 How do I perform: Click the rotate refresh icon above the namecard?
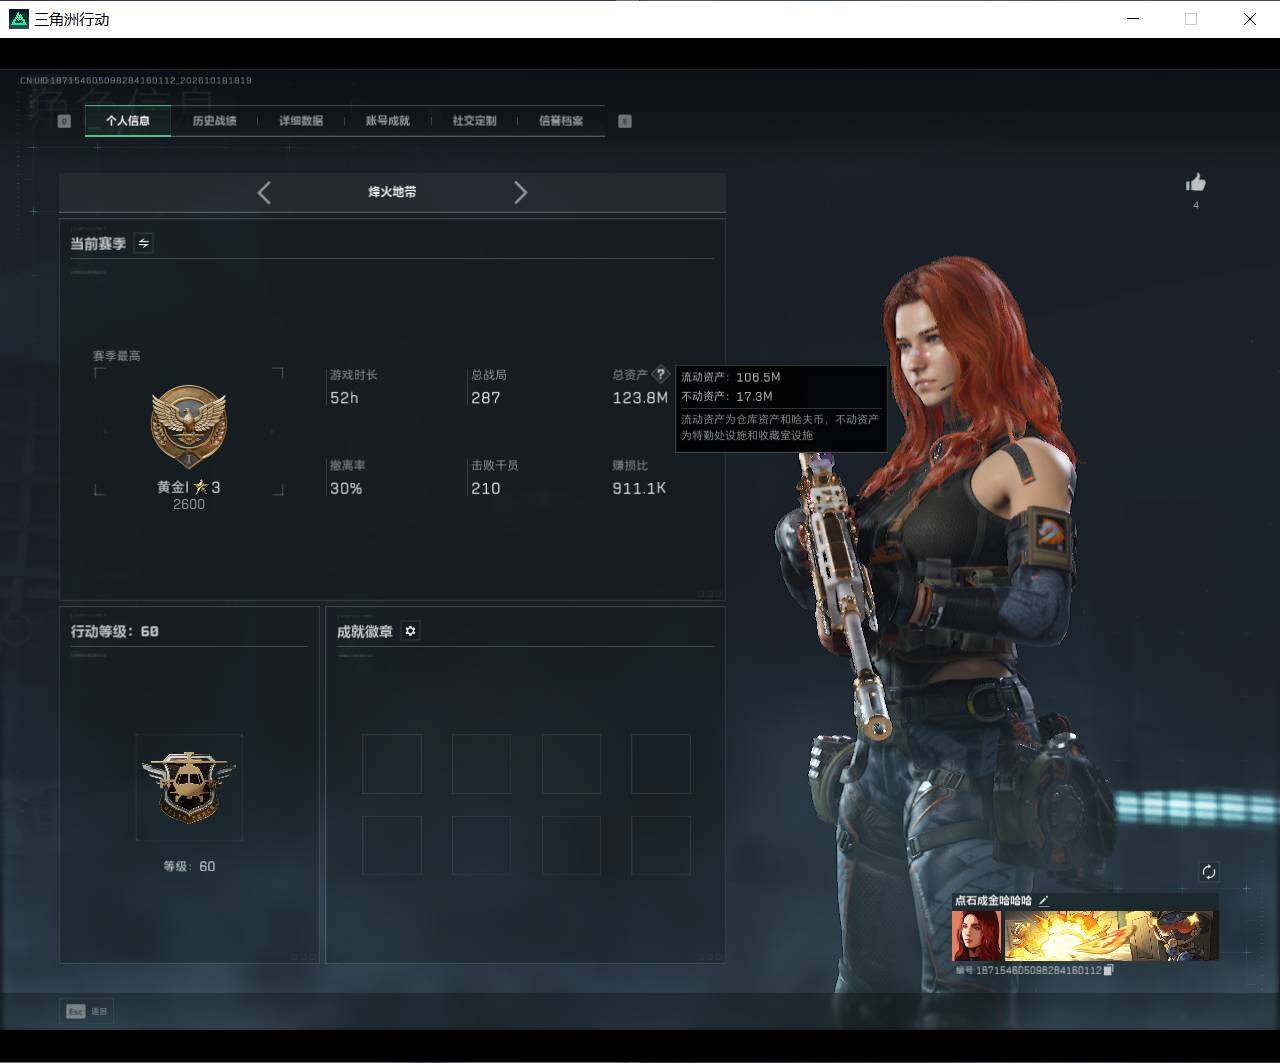[1208, 872]
